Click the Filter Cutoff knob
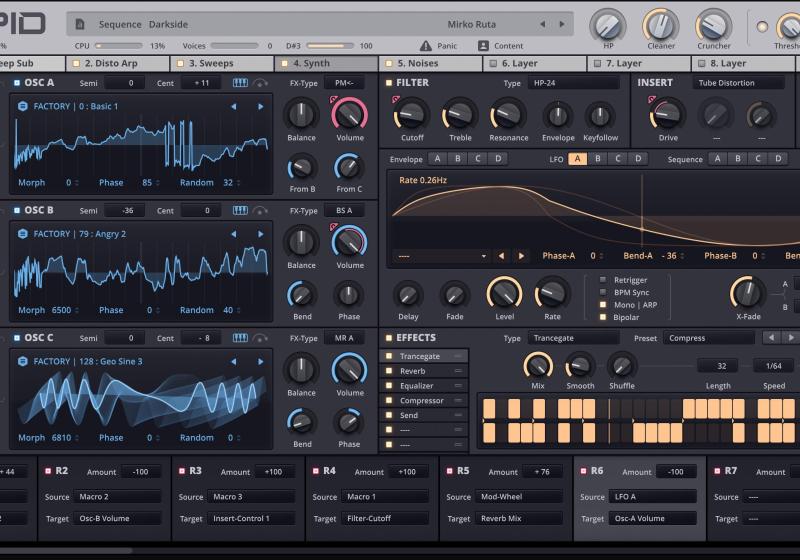This screenshot has height=560, width=800. pyautogui.click(x=412, y=115)
